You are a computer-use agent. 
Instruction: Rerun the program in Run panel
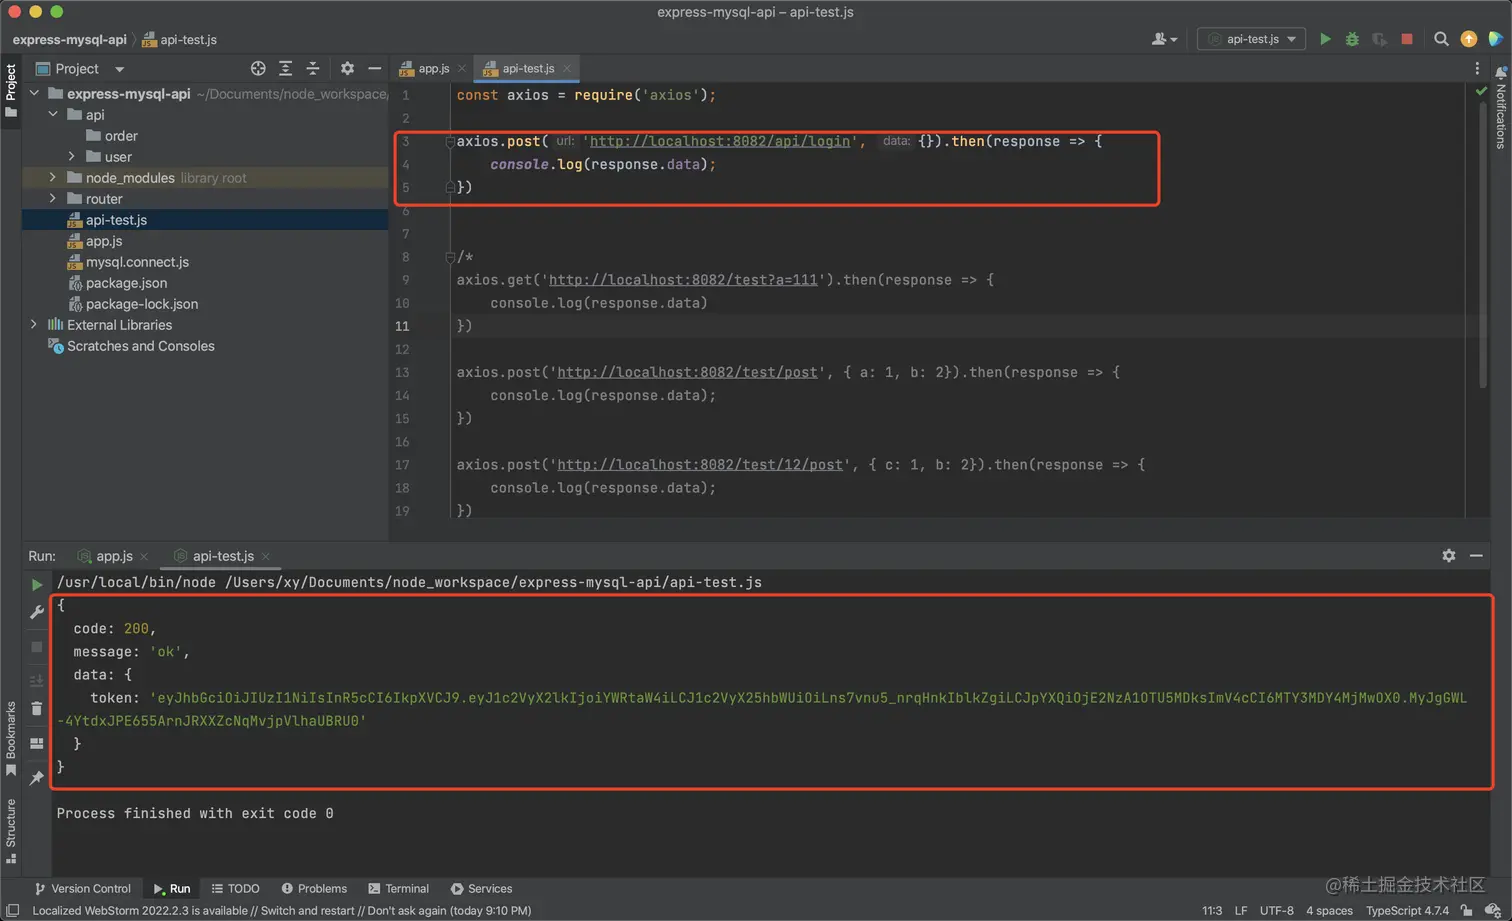pyautogui.click(x=37, y=584)
